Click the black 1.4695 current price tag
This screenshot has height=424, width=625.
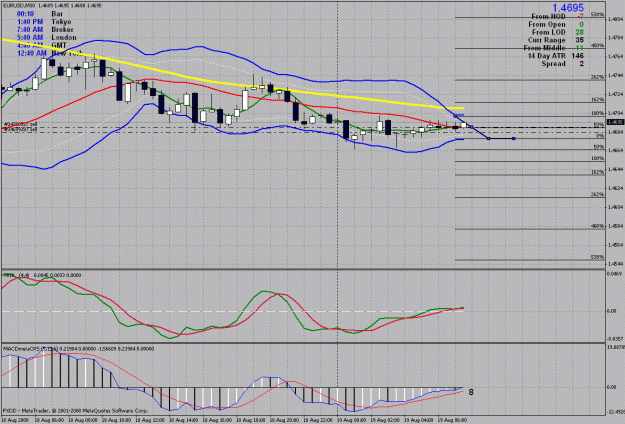click(x=615, y=122)
